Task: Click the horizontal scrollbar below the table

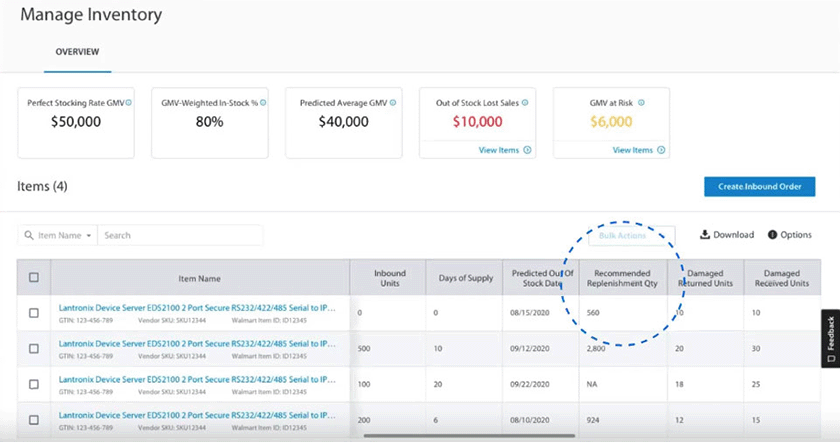Action: coord(469,436)
